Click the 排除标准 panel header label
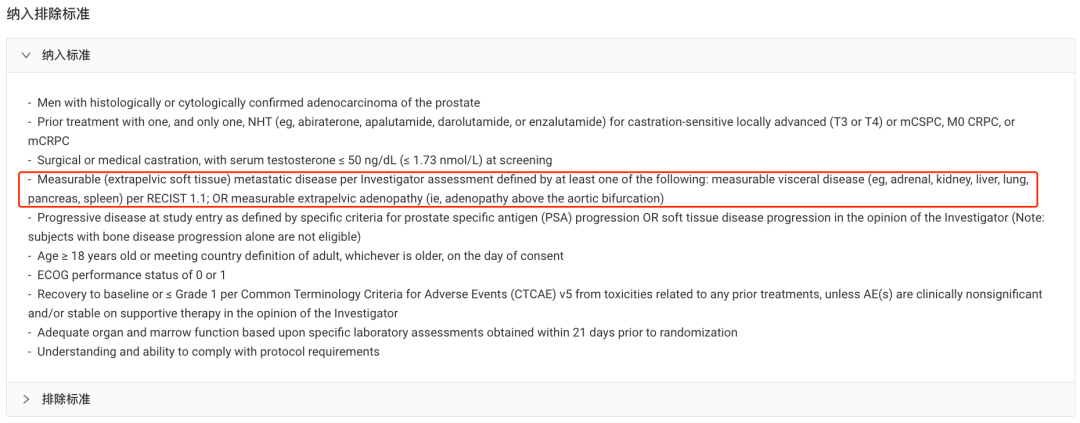 (66, 399)
